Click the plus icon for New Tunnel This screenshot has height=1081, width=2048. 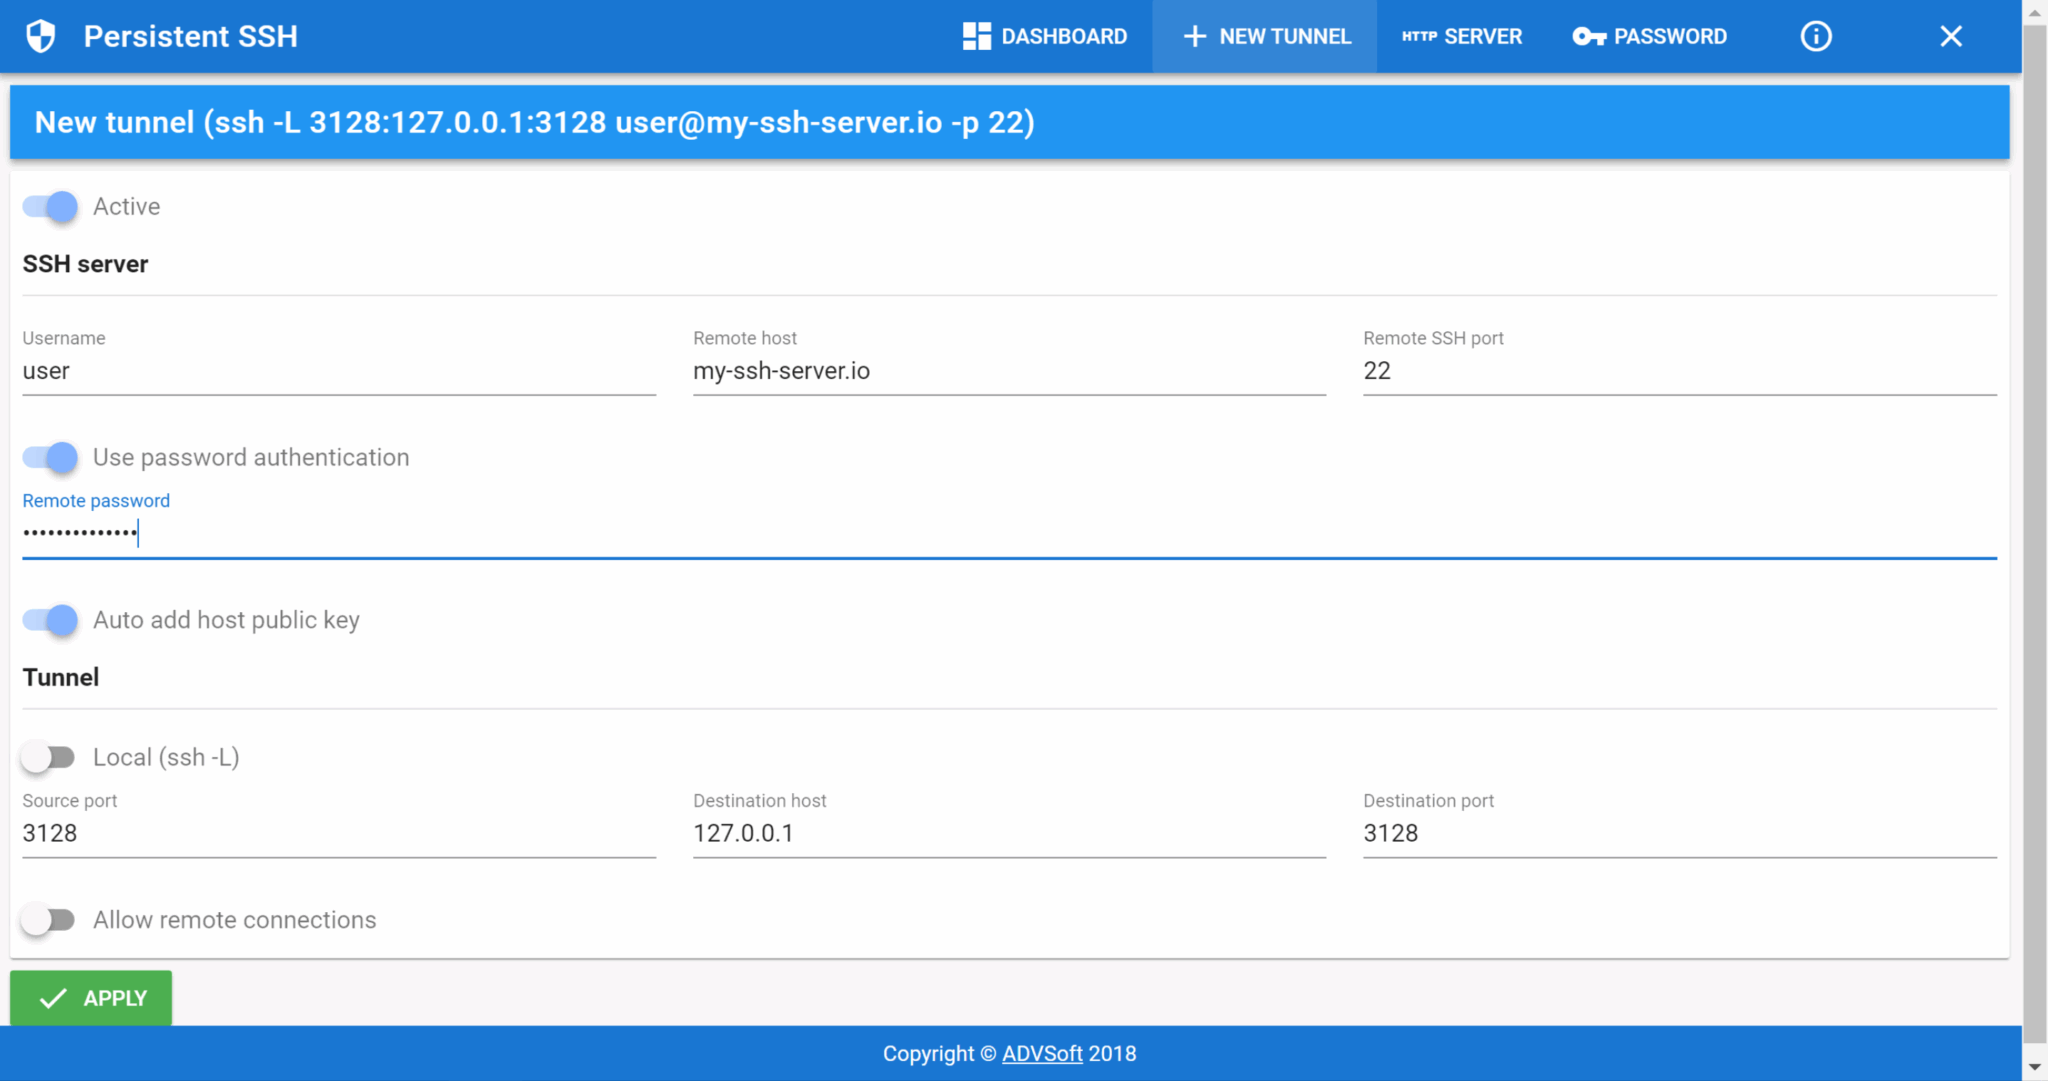click(1195, 36)
